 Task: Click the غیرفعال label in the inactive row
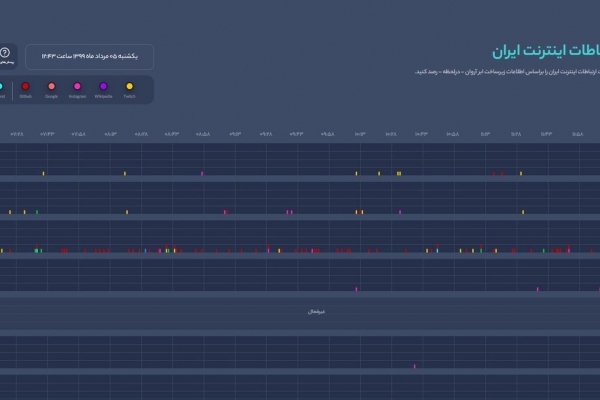316,312
